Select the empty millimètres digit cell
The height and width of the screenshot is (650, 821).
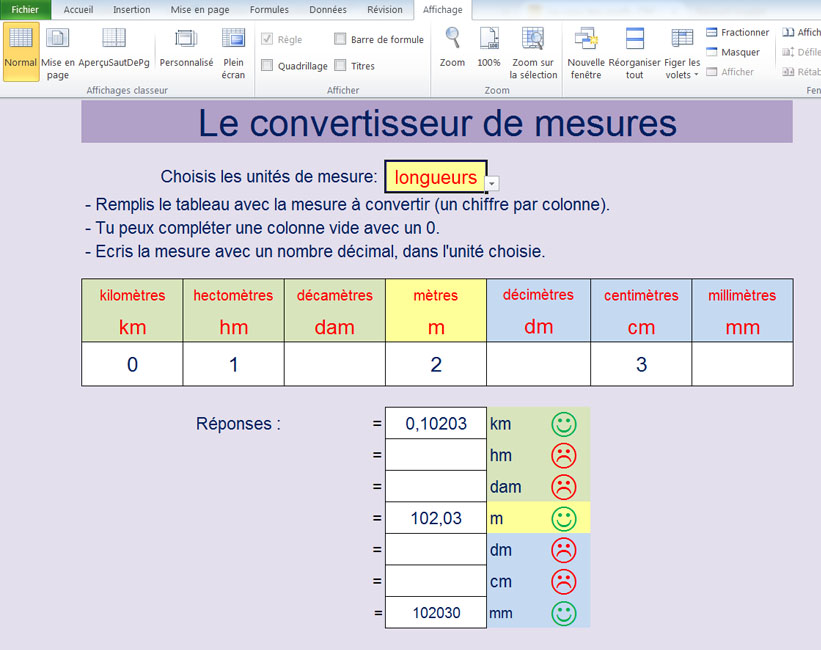click(742, 364)
